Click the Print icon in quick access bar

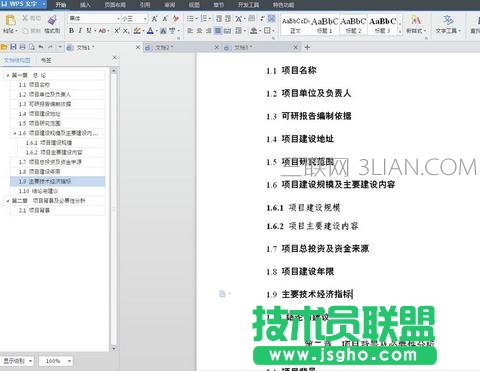pyautogui.click(x=22, y=47)
